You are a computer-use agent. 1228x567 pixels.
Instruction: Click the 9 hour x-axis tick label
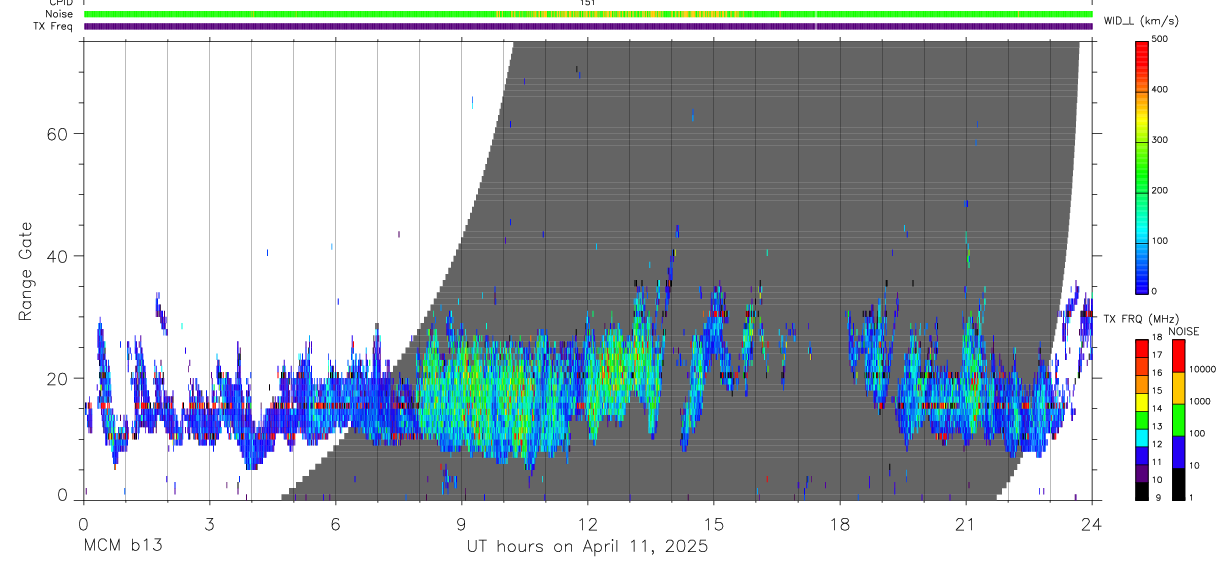[x=461, y=523]
